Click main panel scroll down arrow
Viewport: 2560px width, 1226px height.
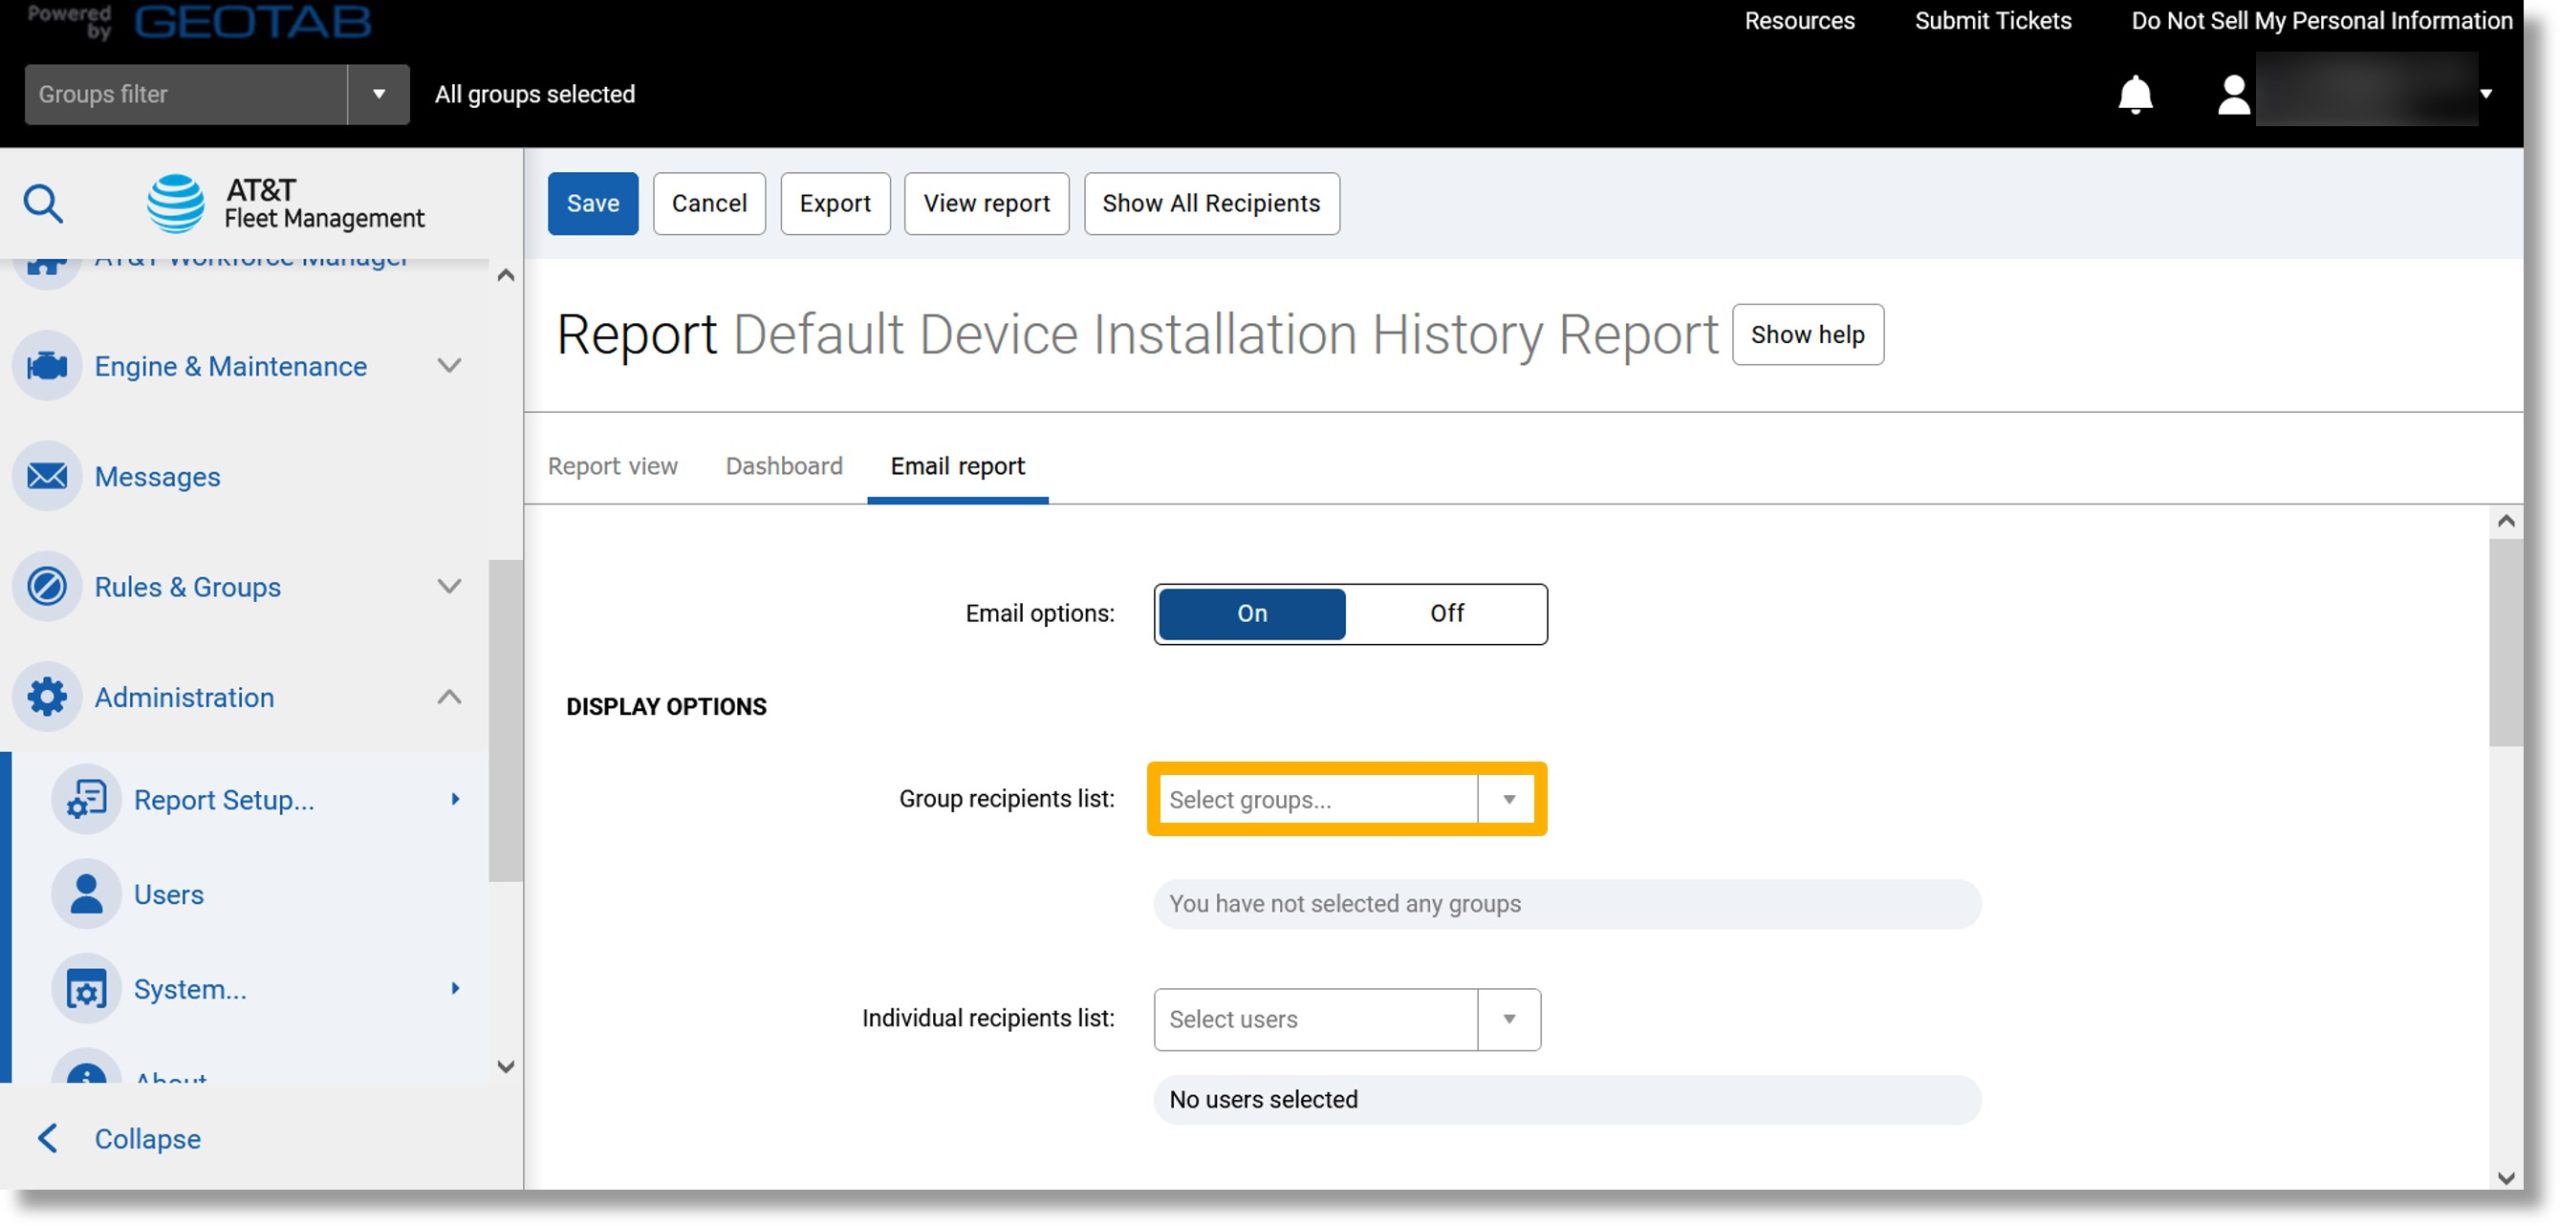pyautogui.click(x=2505, y=1177)
